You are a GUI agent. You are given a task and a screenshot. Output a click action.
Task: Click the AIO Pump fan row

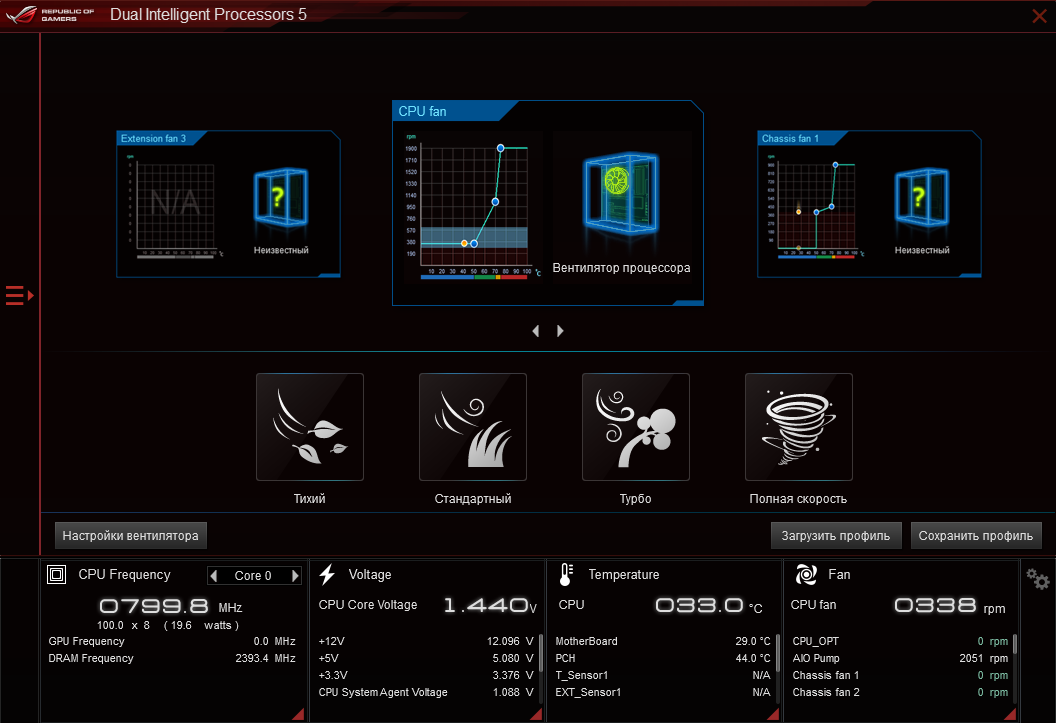900,658
